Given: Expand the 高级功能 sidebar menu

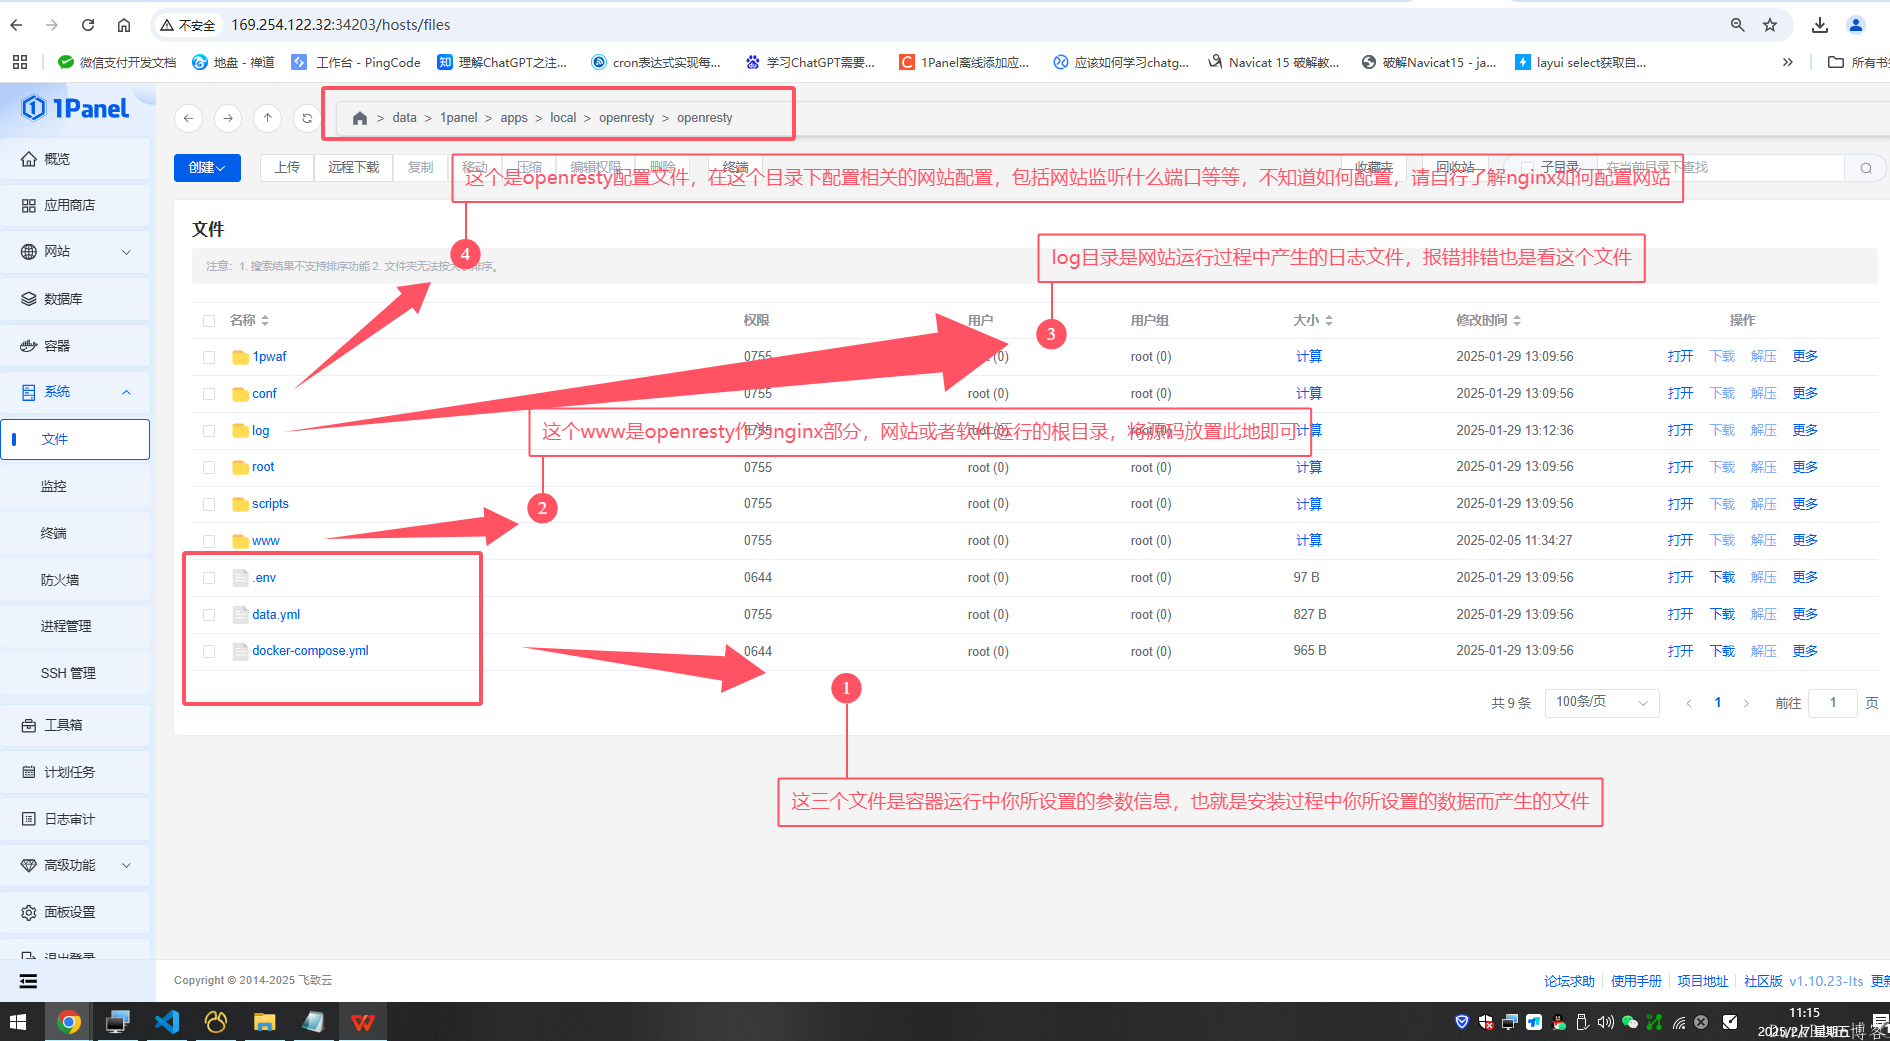Looking at the screenshot, I should tap(76, 865).
